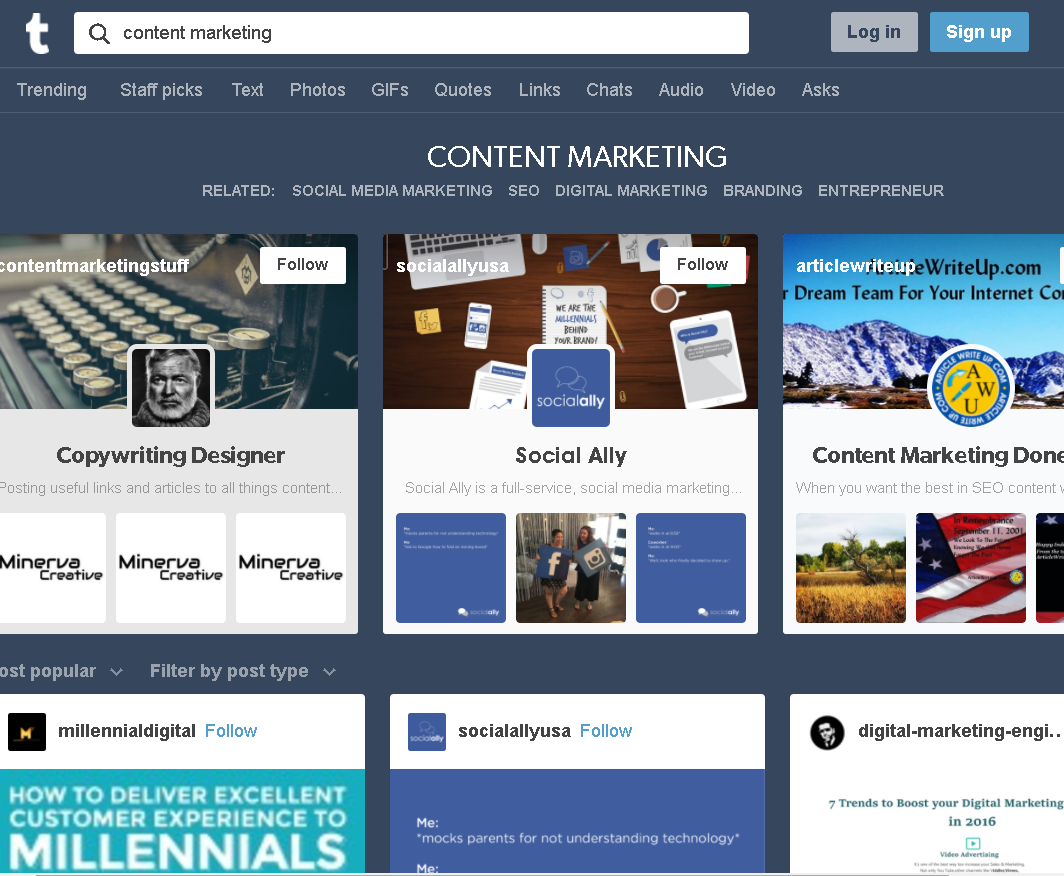Select the Video tab

click(x=753, y=90)
